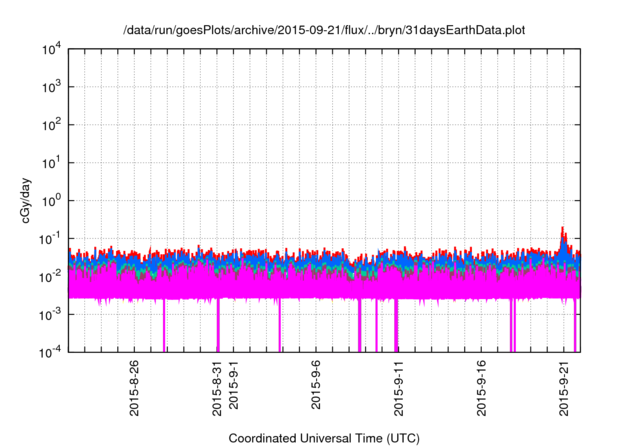Click the 10^3 y-axis tick label
The image size is (640, 448).
(52, 87)
